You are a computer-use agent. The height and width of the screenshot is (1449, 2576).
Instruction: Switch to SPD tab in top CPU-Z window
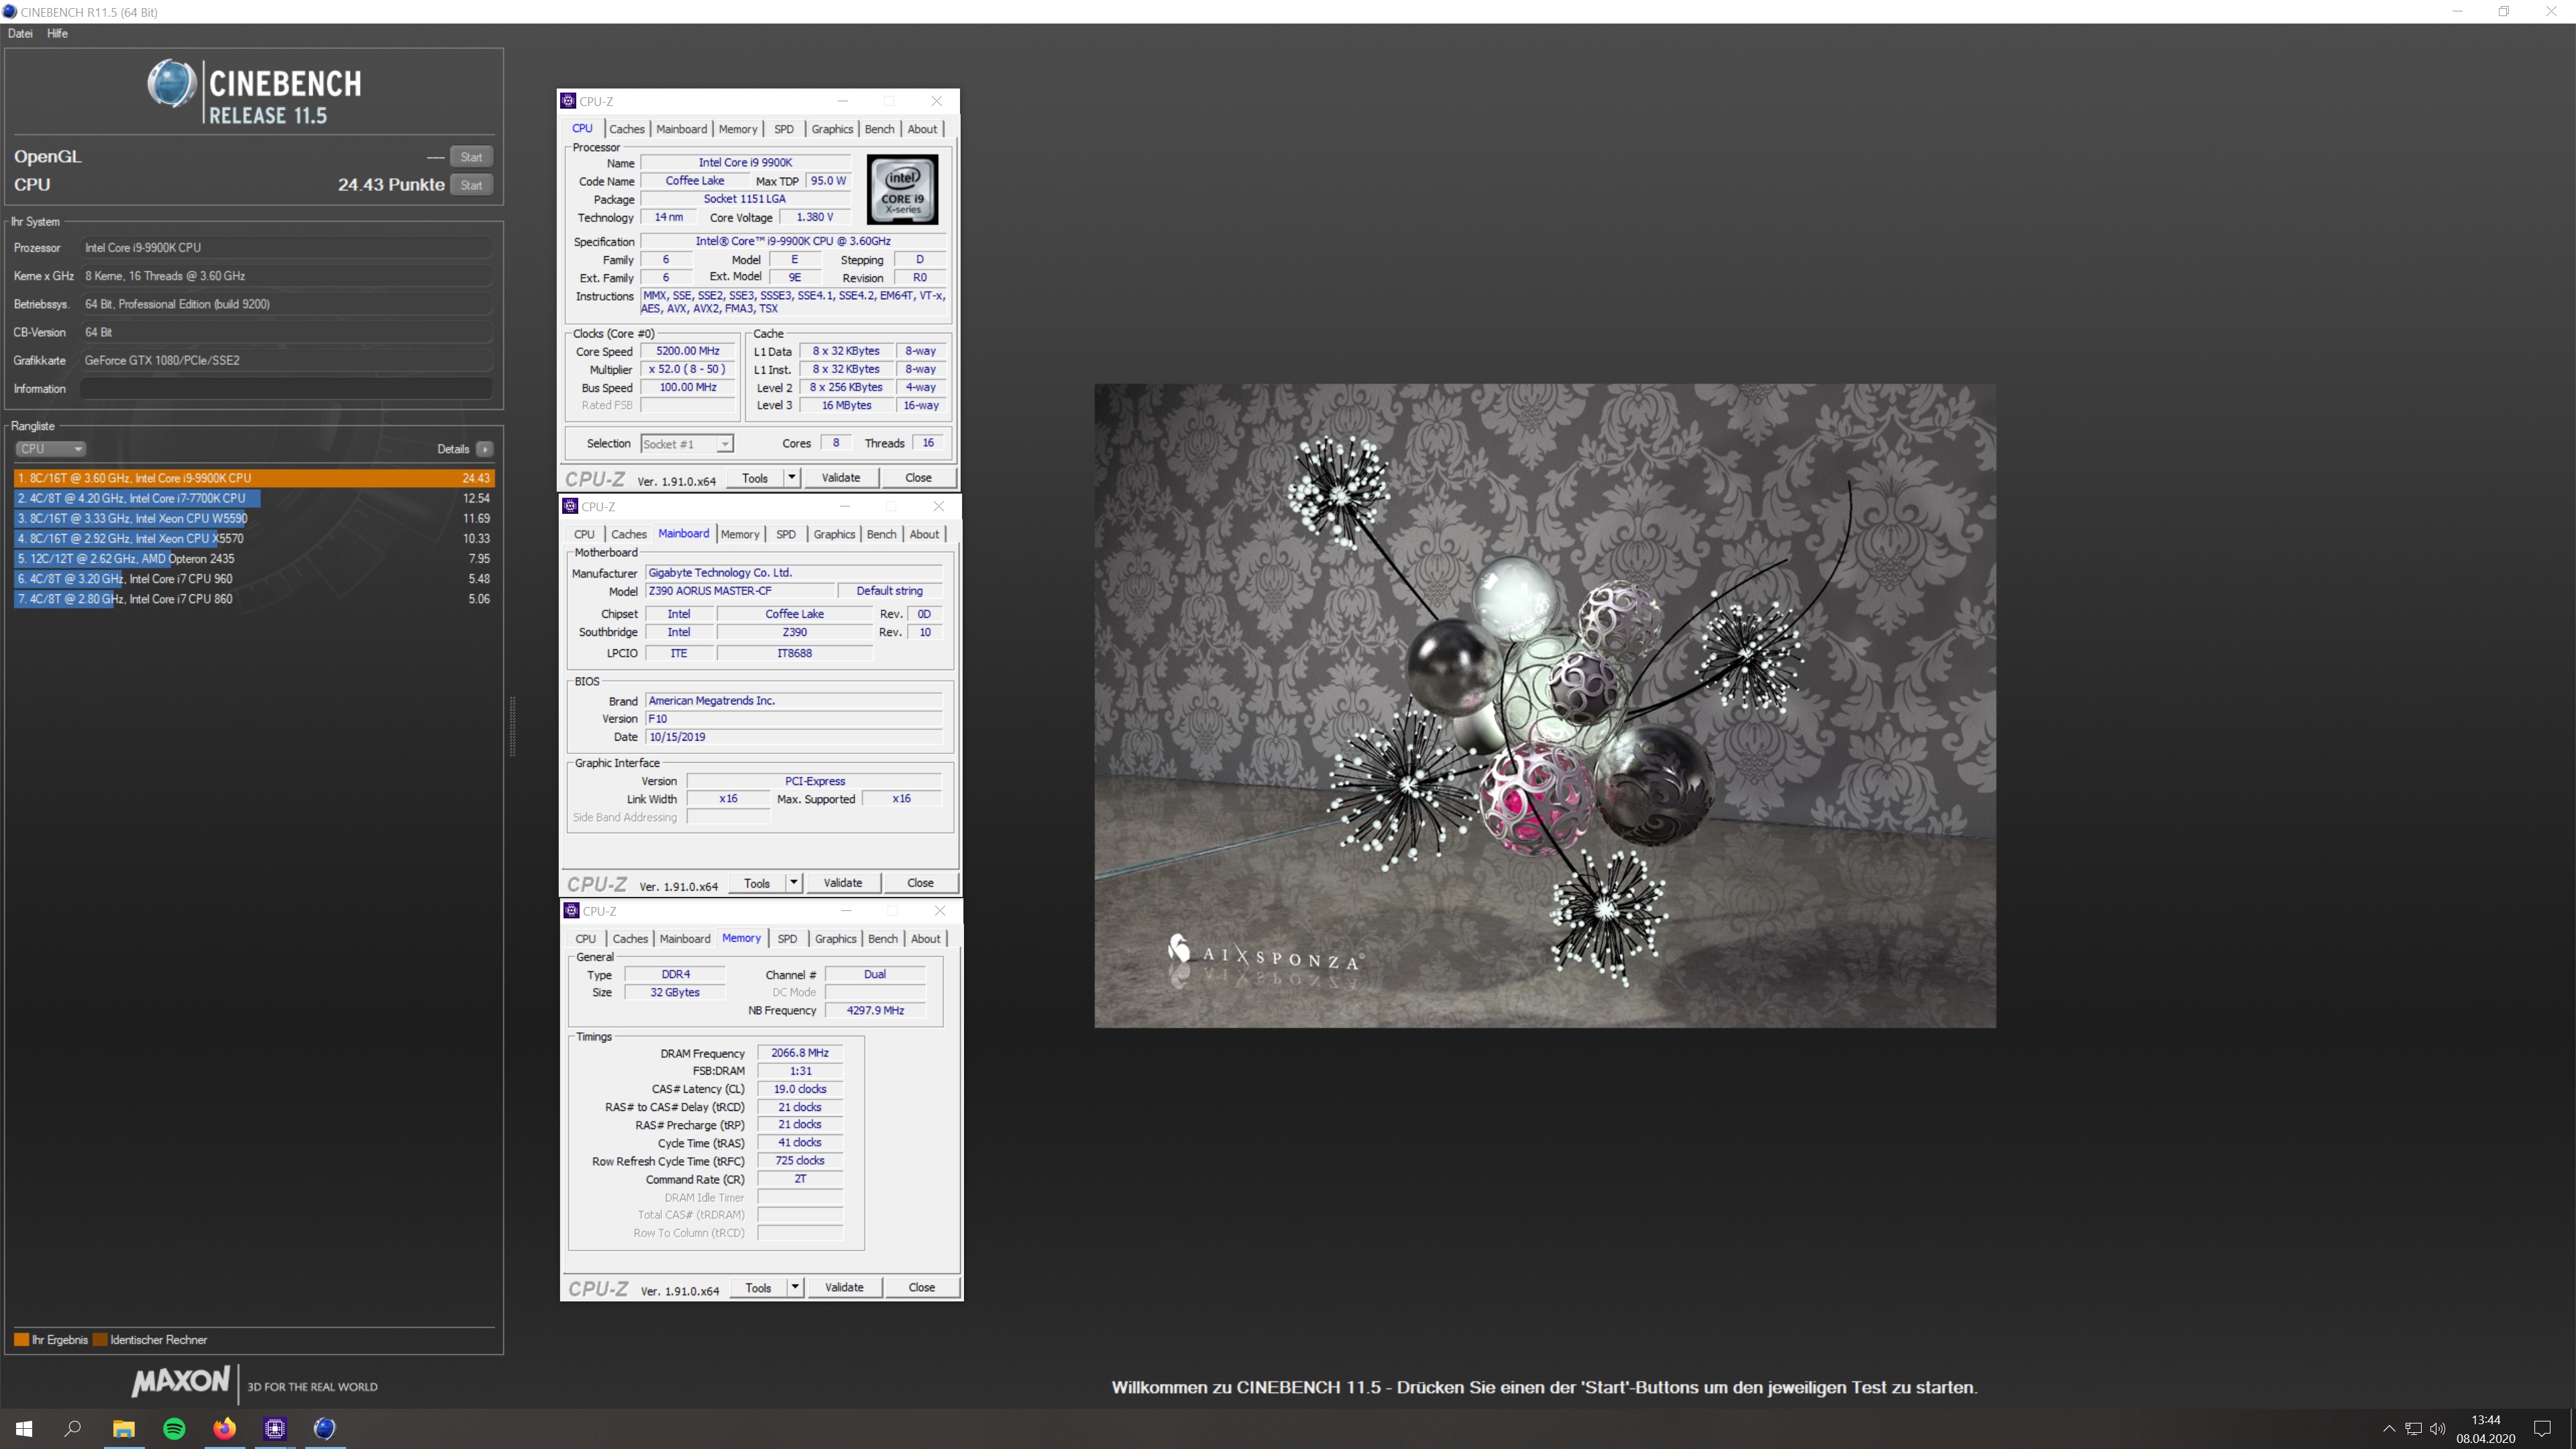(784, 129)
